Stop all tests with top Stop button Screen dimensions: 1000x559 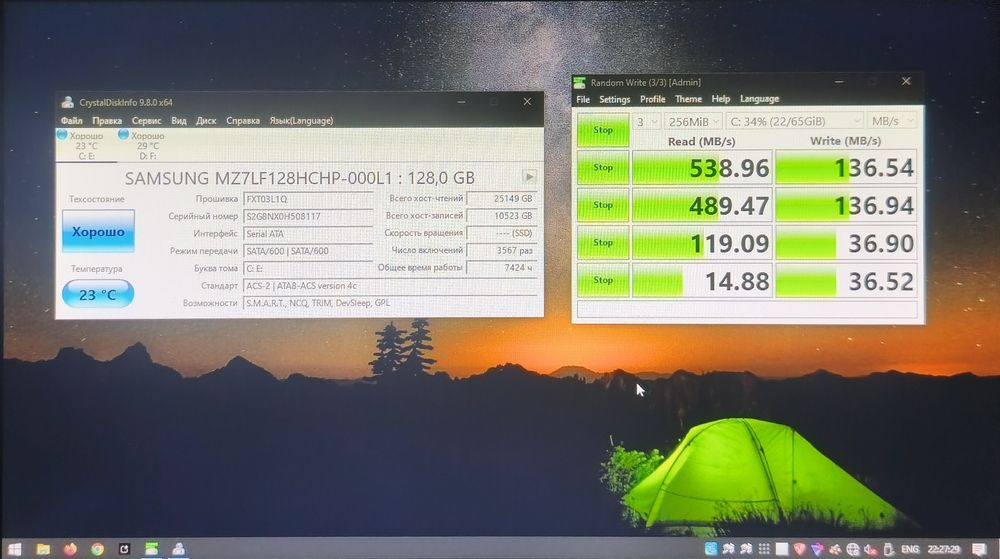pos(603,129)
